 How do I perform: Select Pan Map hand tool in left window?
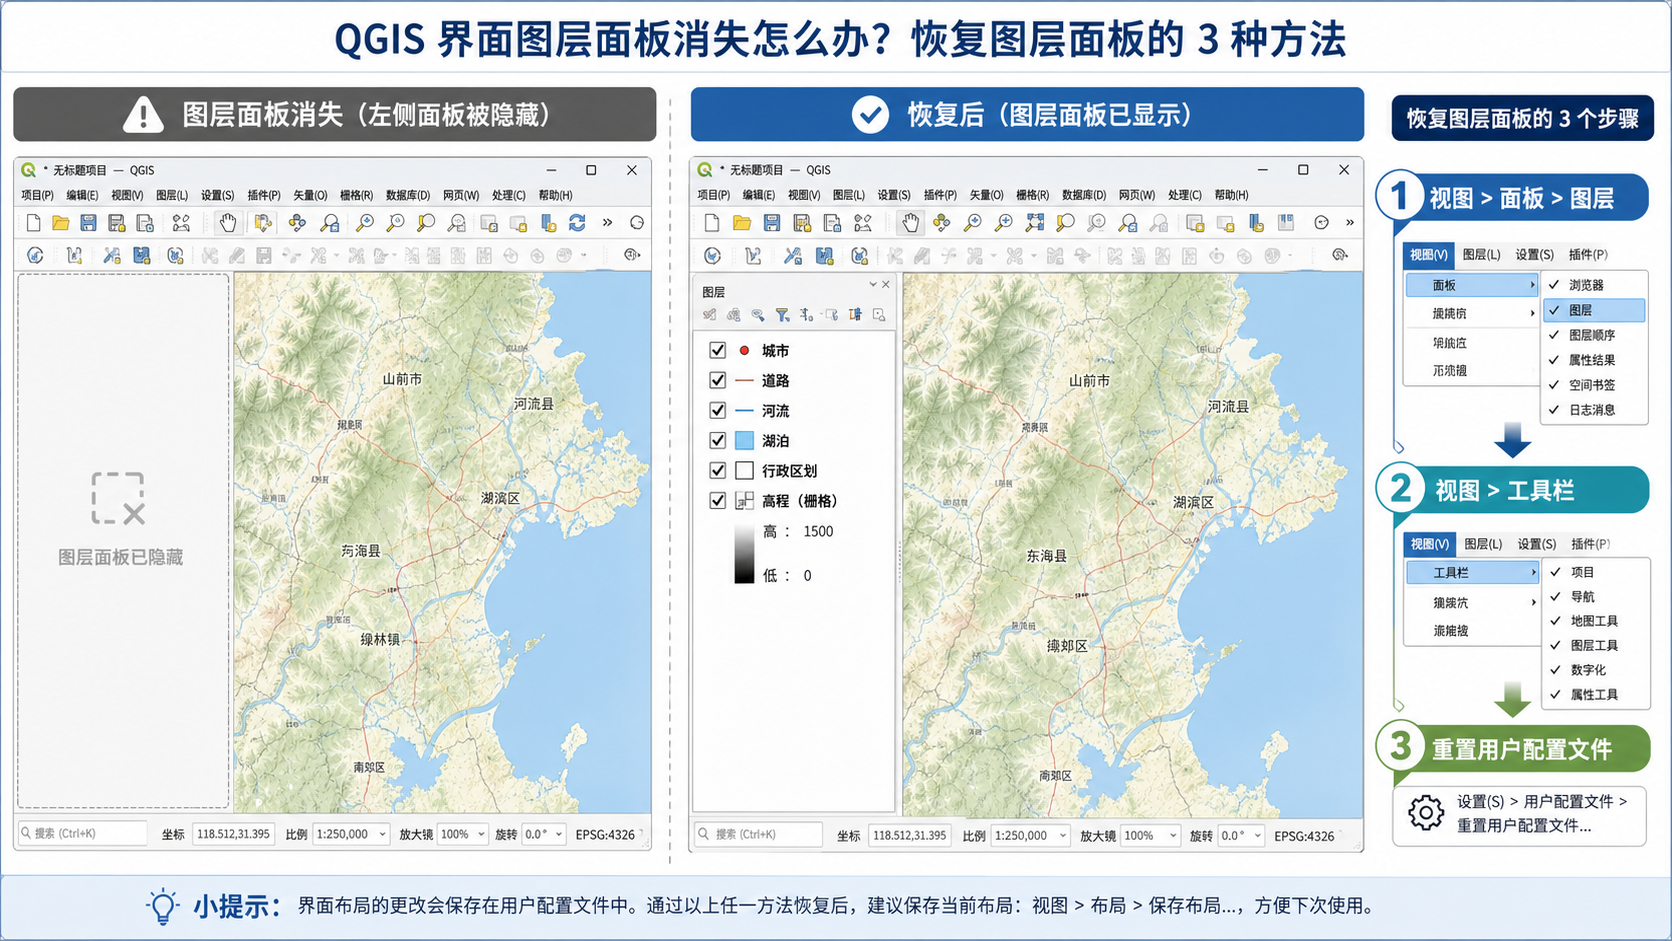[x=228, y=222]
